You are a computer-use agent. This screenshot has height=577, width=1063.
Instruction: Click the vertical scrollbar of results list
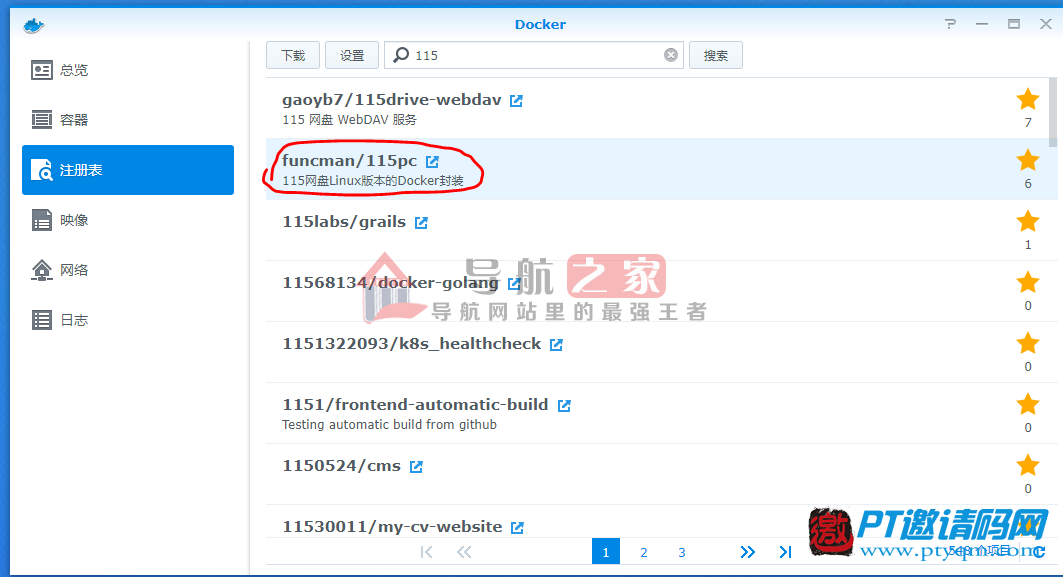tap(1053, 113)
